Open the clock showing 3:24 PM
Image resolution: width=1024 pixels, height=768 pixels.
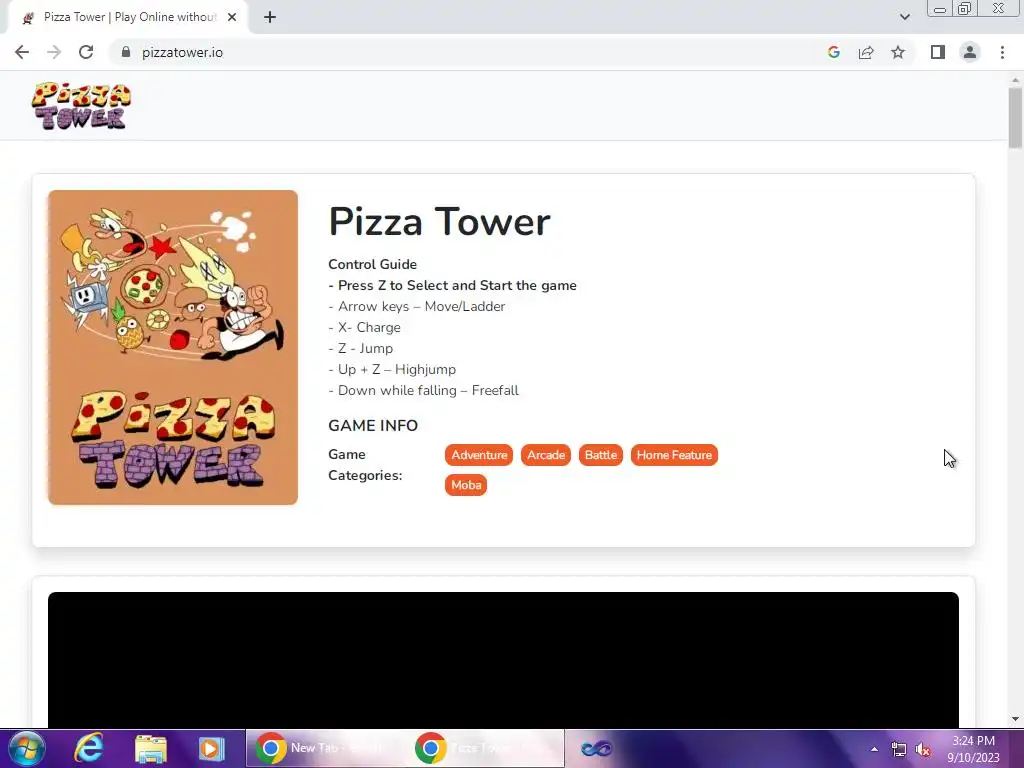tap(973, 749)
